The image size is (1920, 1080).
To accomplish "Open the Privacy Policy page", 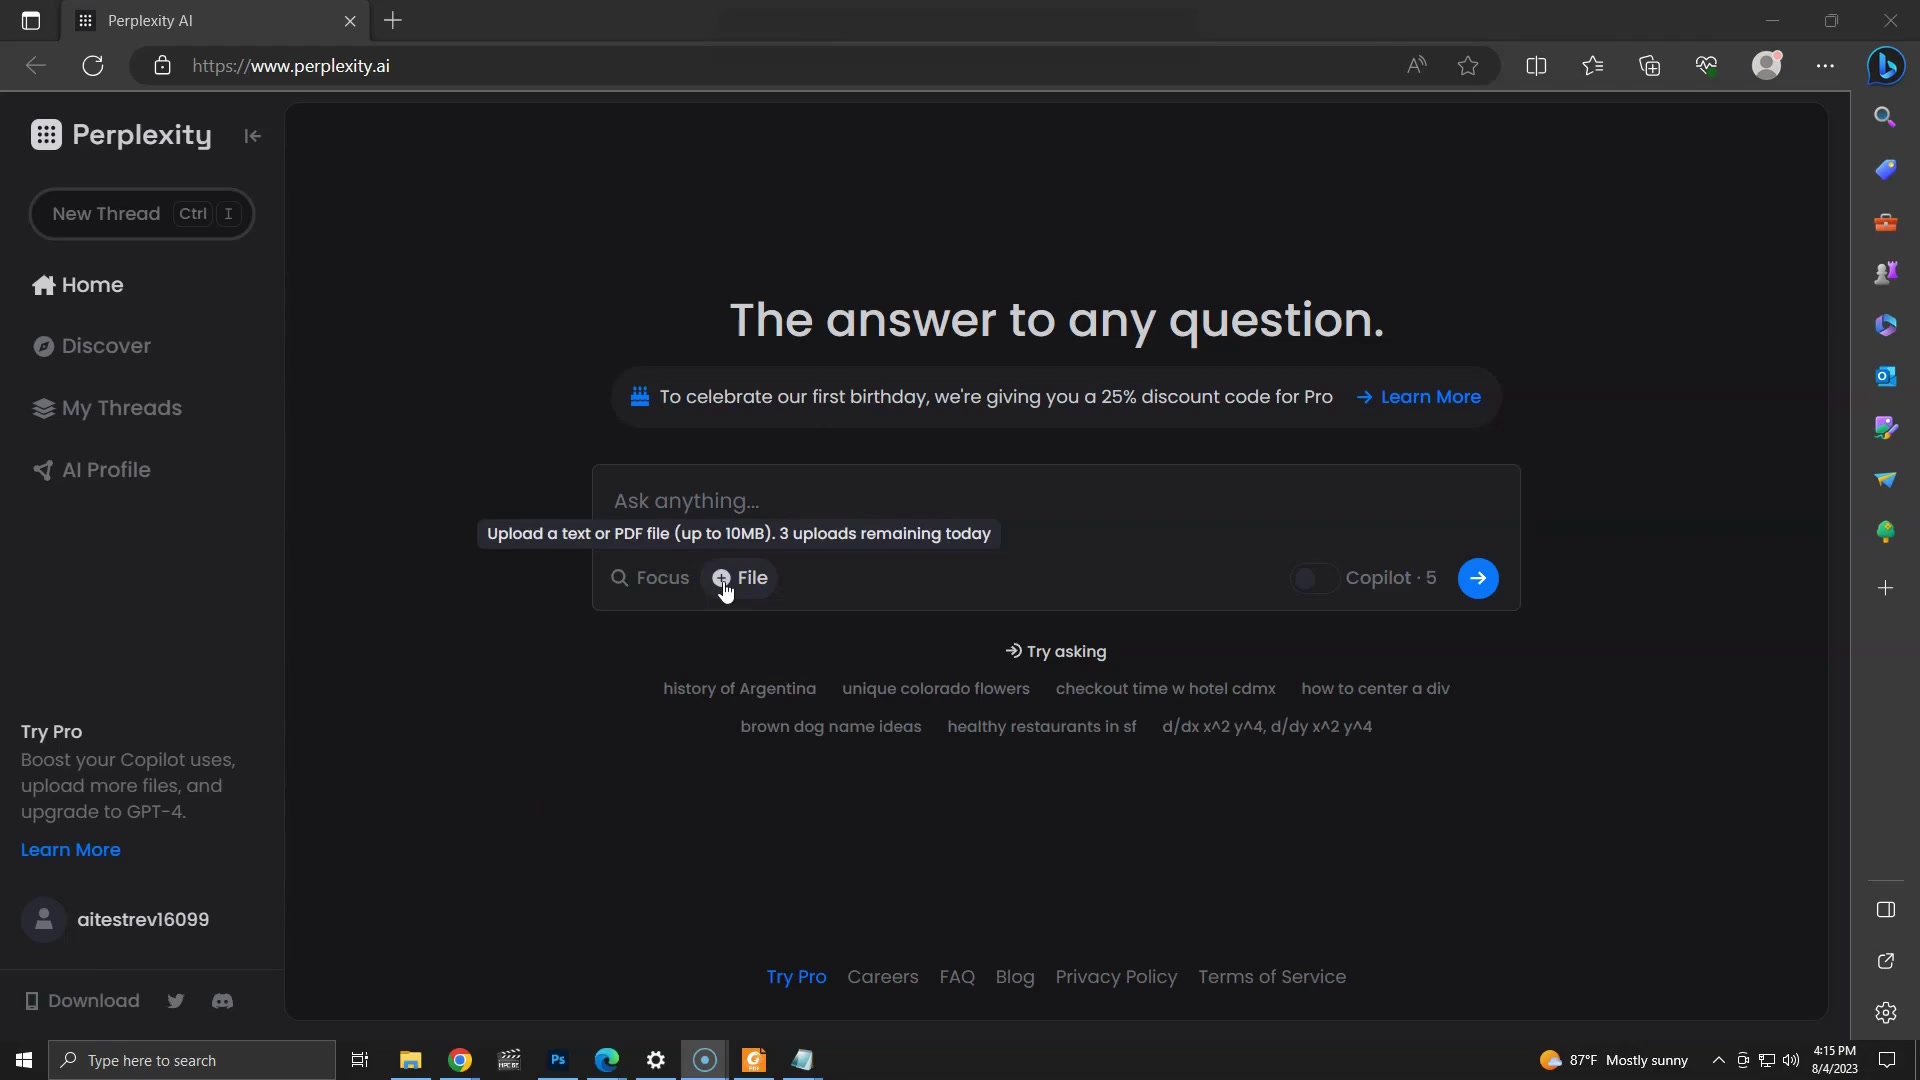I will (1116, 977).
